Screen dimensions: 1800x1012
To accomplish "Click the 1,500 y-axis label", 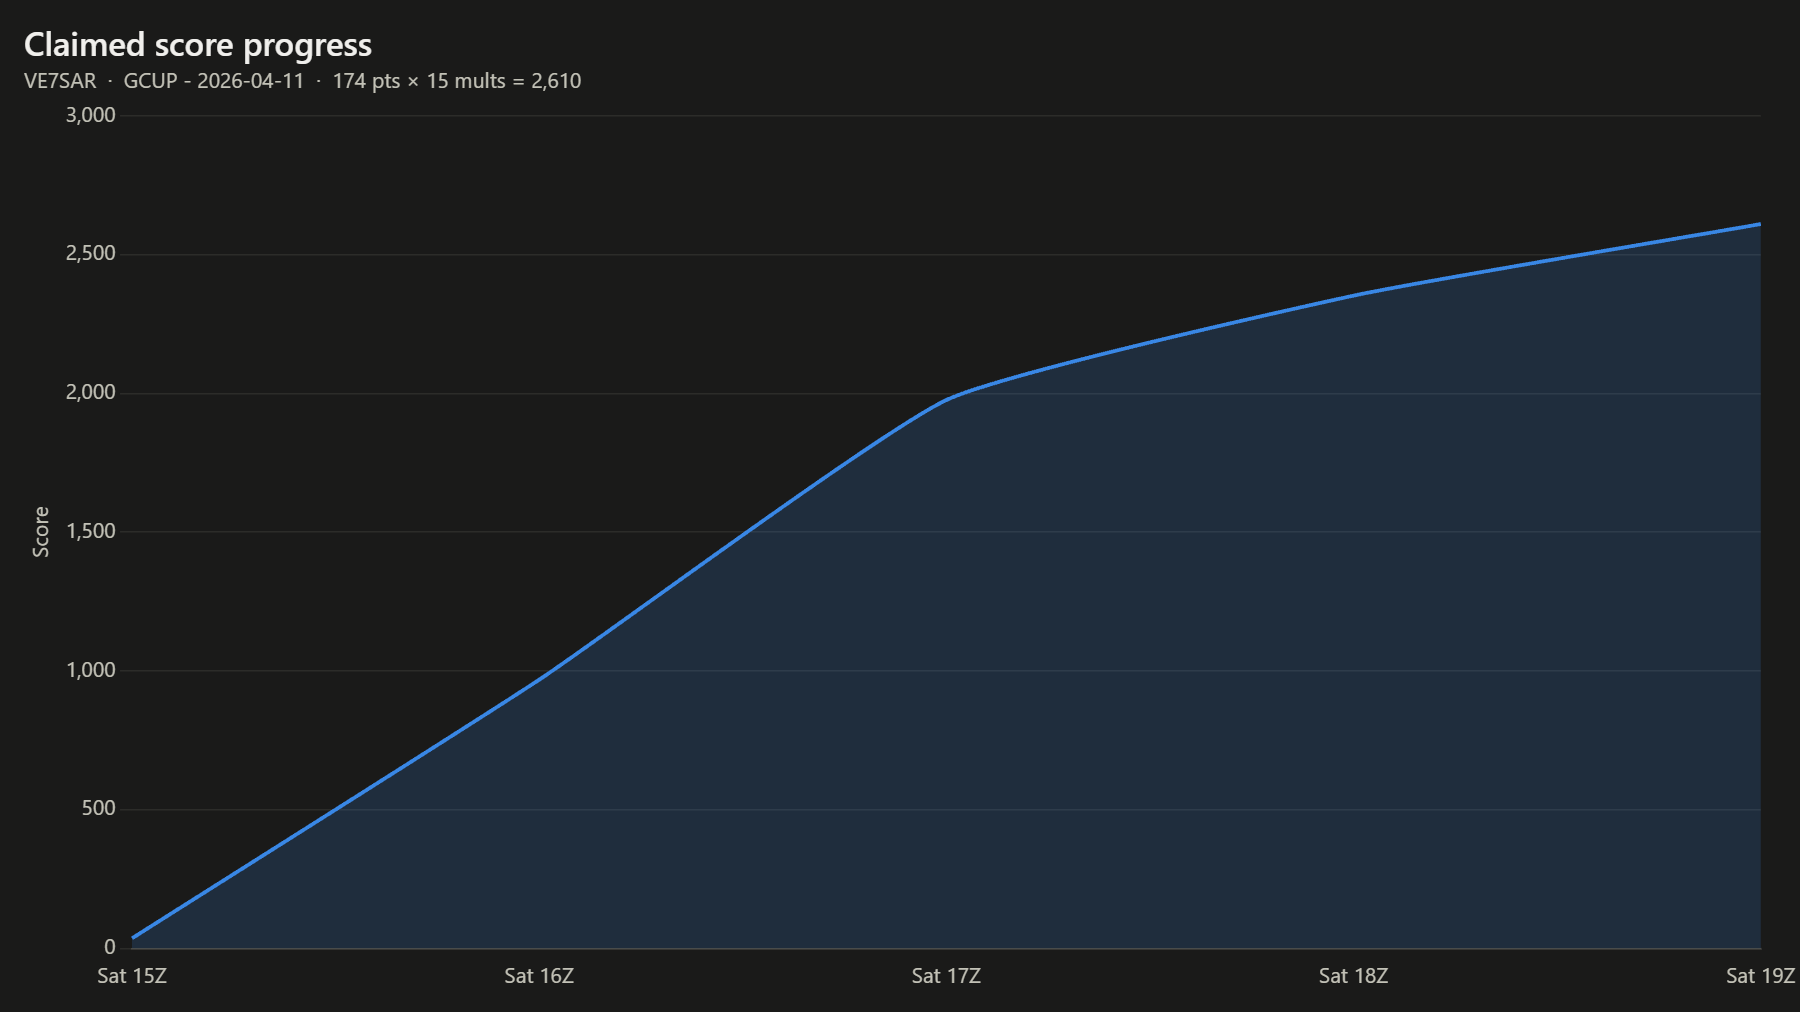I will (91, 531).
